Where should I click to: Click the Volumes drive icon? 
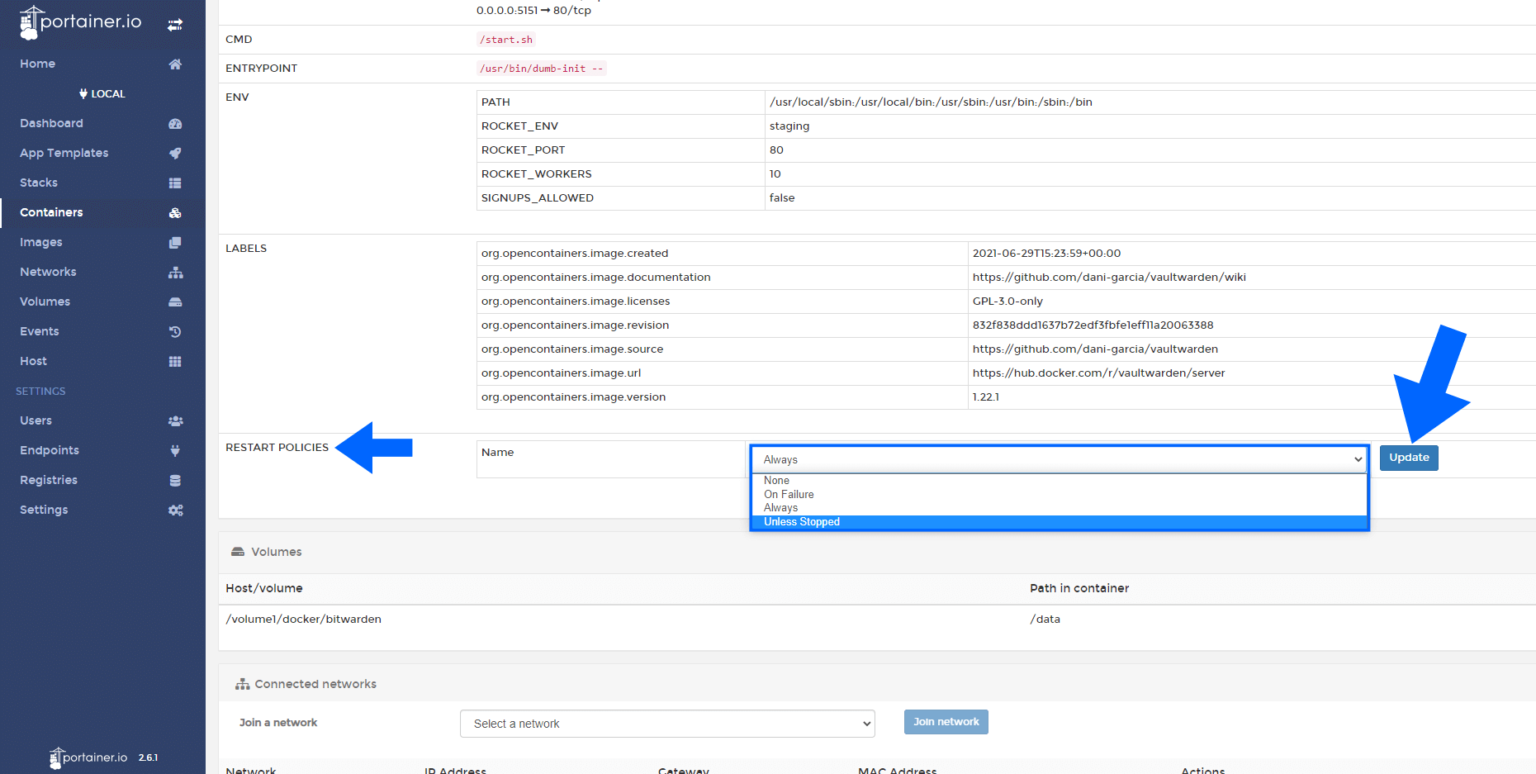click(x=175, y=301)
